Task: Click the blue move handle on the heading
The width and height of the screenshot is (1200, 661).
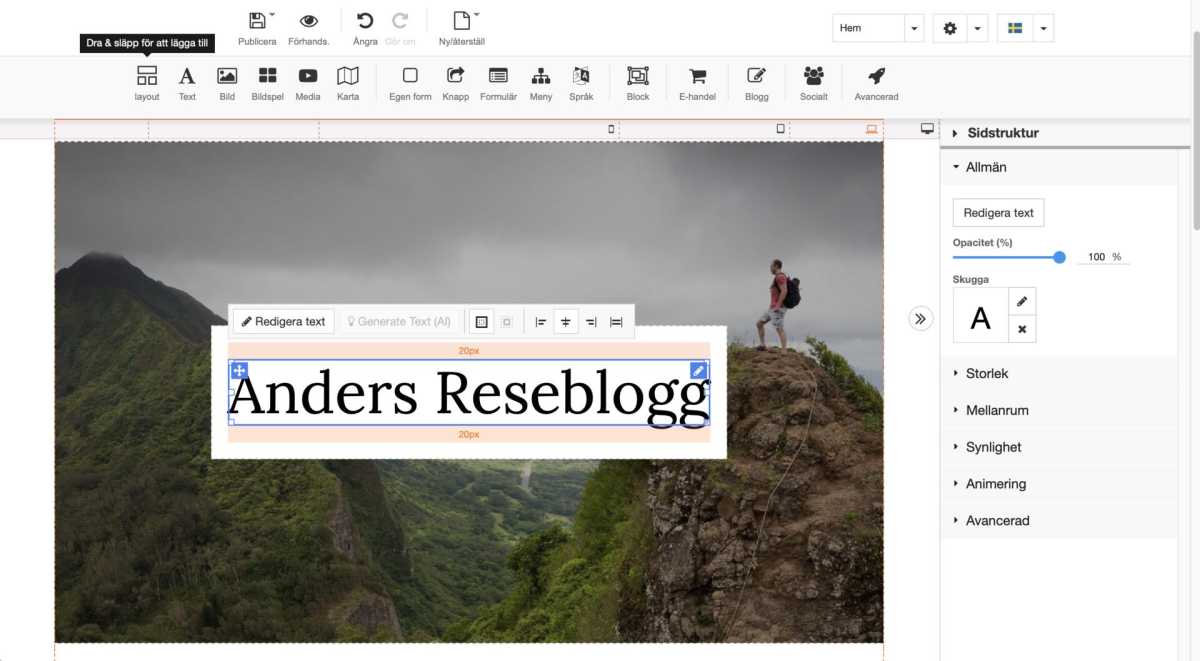Action: coord(239,371)
